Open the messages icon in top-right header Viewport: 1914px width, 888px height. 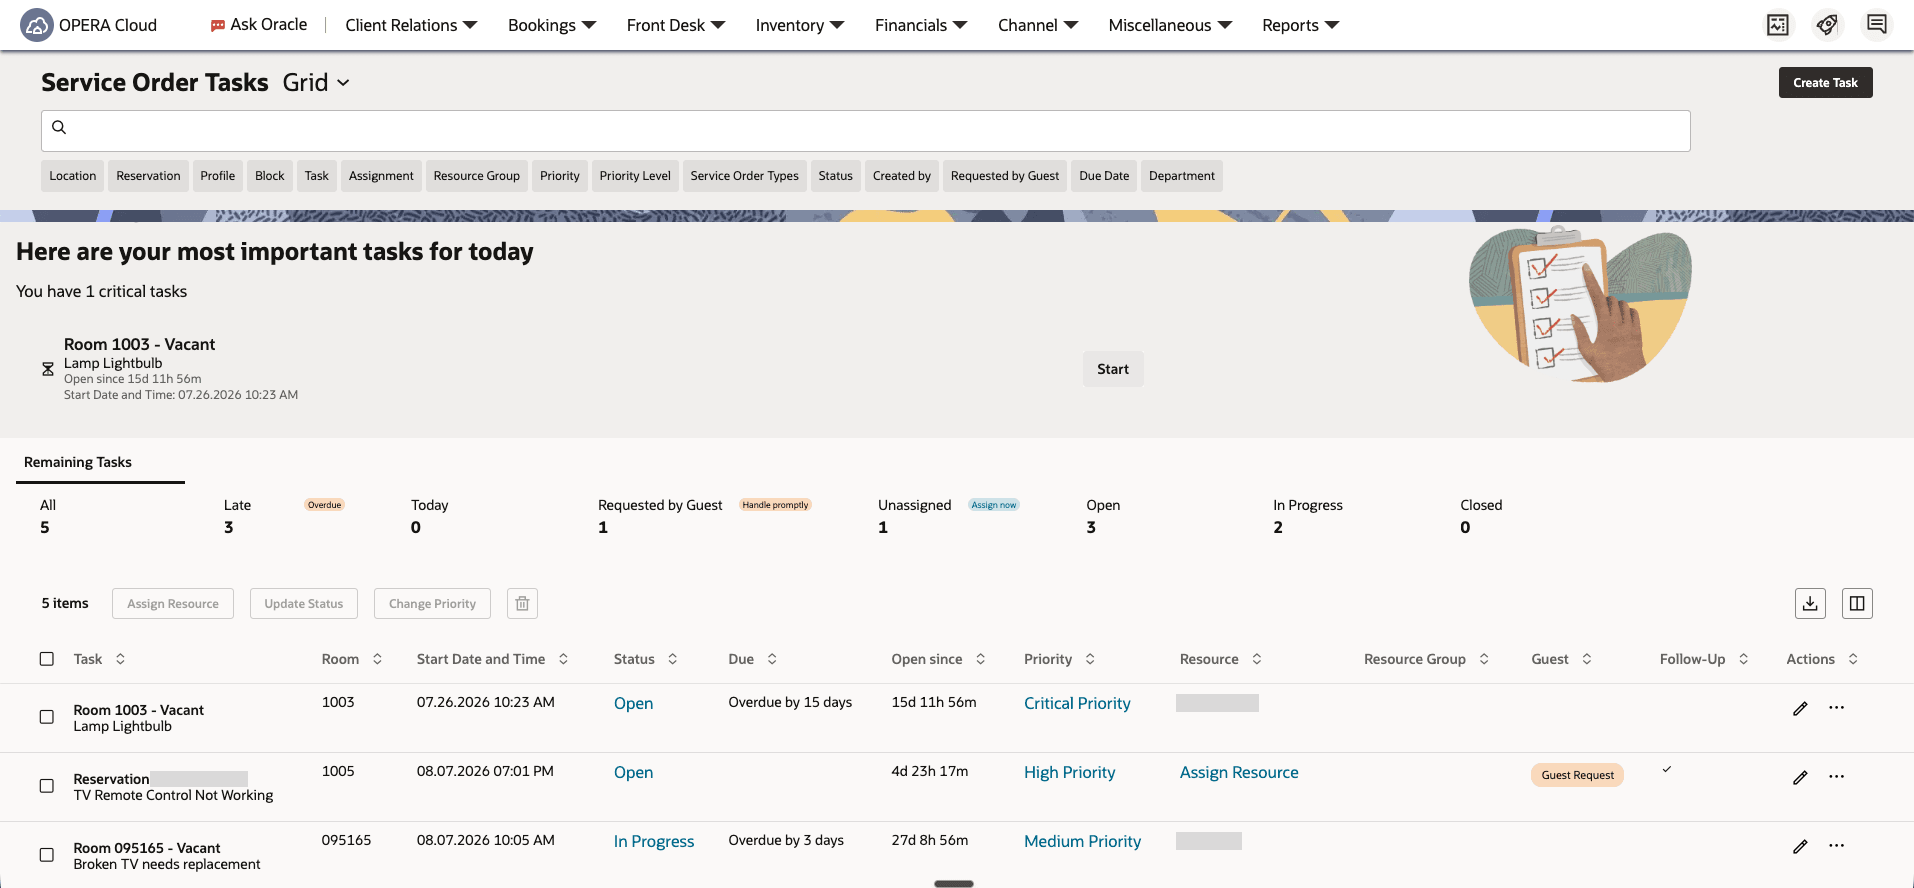pyautogui.click(x=1877, y=24)
